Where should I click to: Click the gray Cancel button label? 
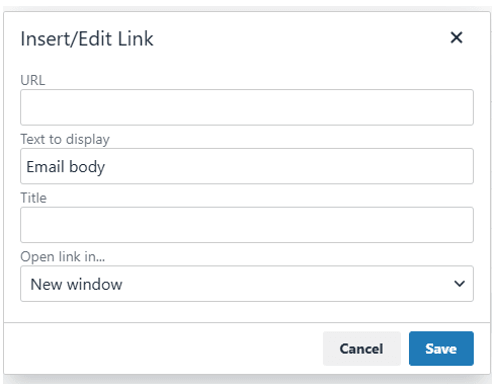click(x=361, y=349)
